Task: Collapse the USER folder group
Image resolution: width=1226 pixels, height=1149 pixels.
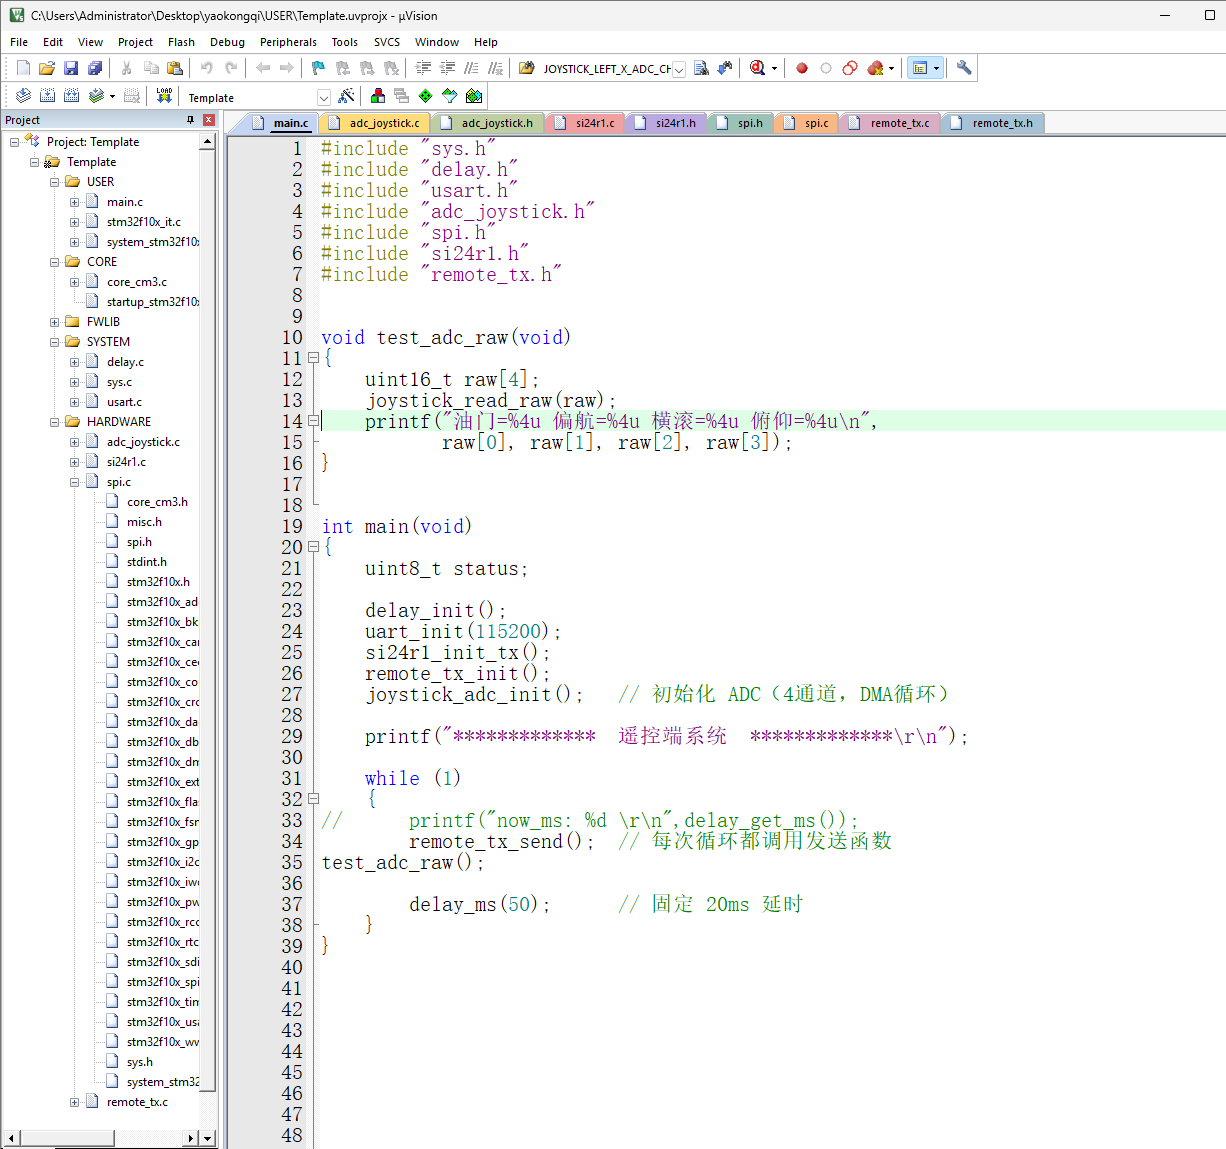Action: [x=55, y=182]
